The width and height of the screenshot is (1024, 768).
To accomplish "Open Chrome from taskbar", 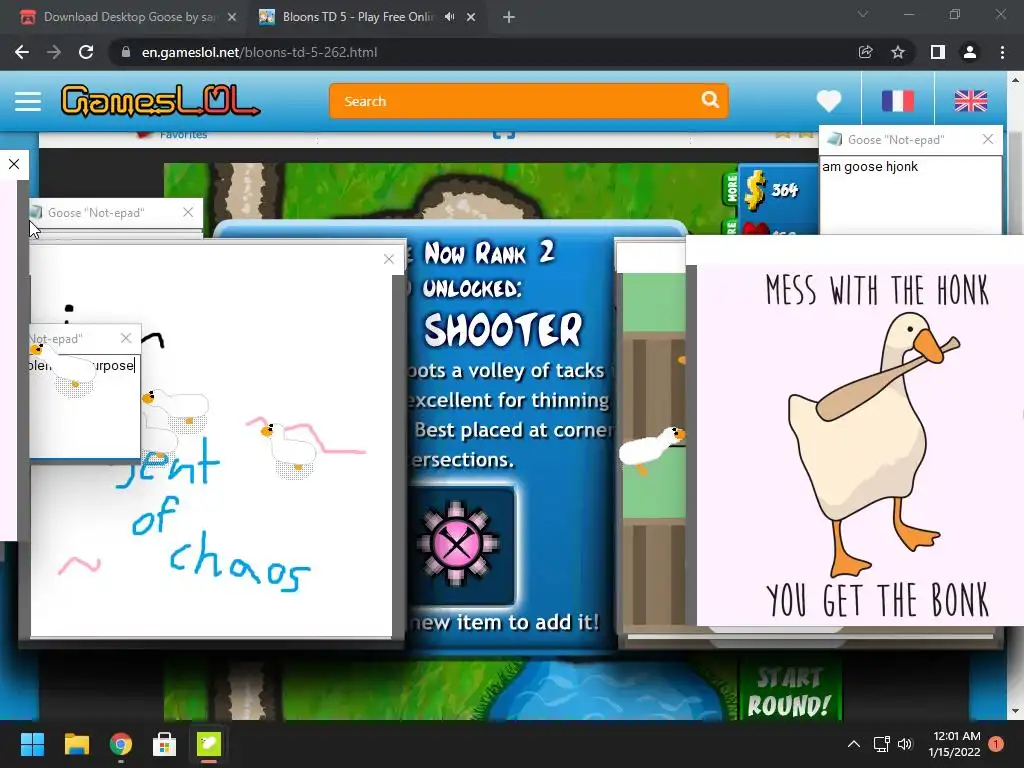I will click(x=121, y=744).
